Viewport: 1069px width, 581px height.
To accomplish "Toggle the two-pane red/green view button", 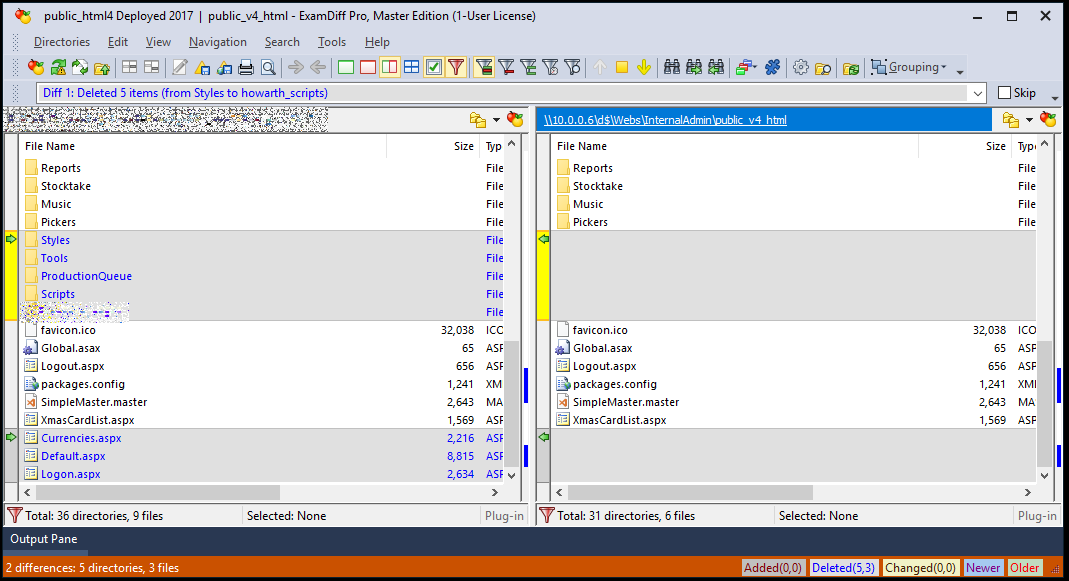I will tap(389, 67).
